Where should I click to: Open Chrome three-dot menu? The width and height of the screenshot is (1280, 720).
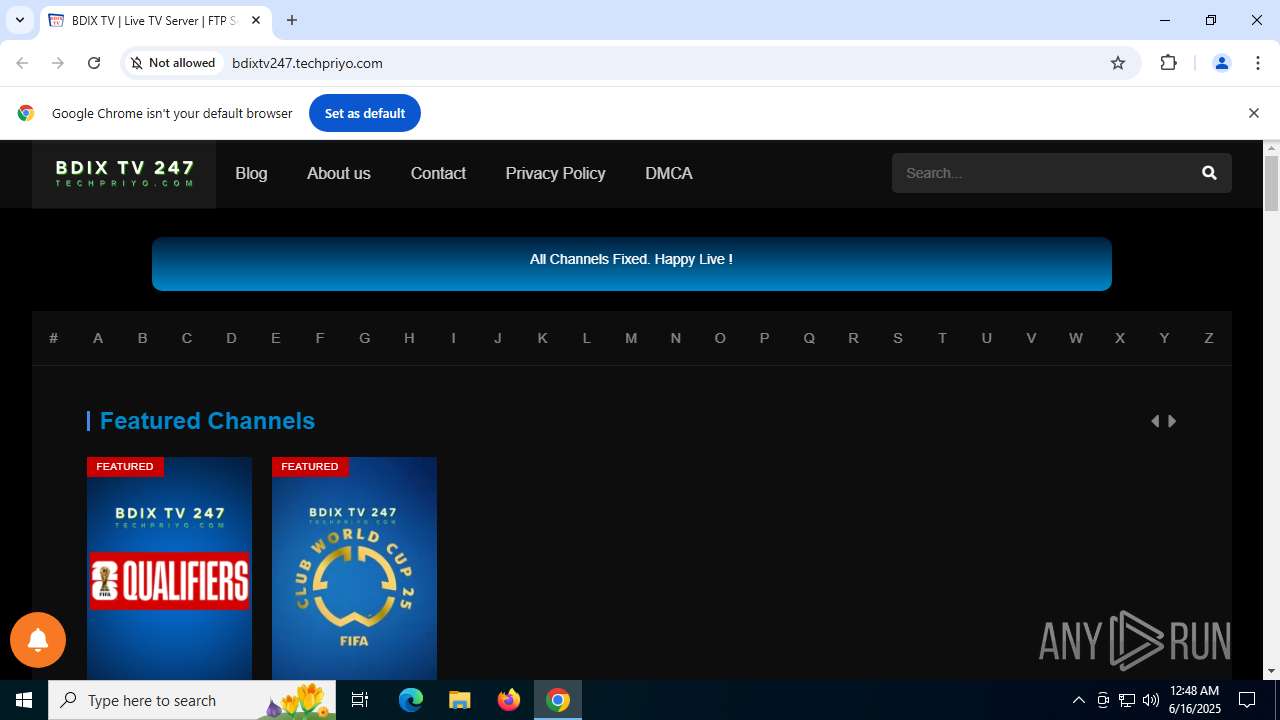point(1258,63)
